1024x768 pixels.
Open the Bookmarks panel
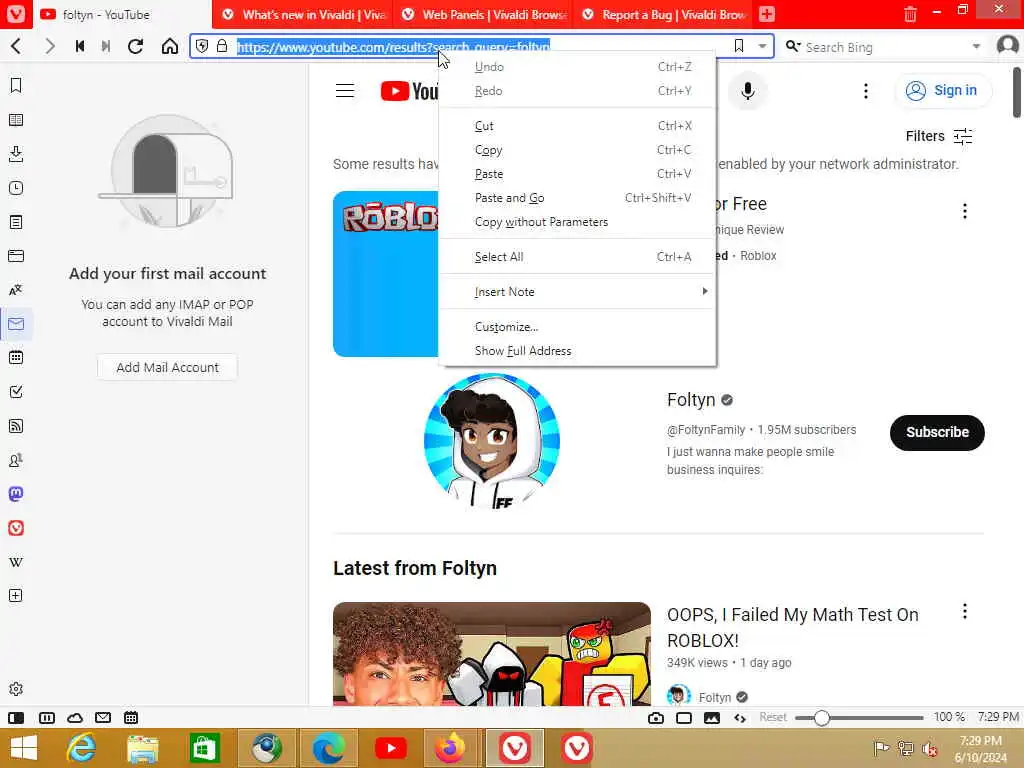[16, 86]
